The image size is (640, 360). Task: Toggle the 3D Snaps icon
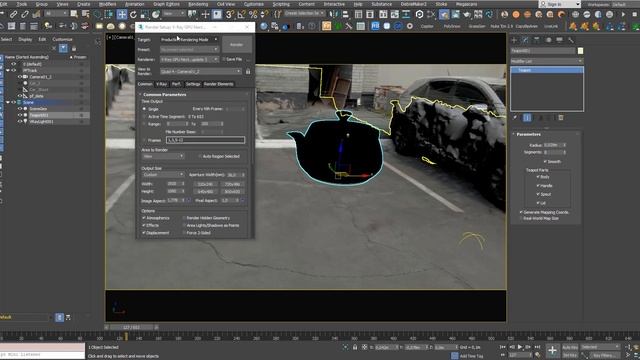230,15
